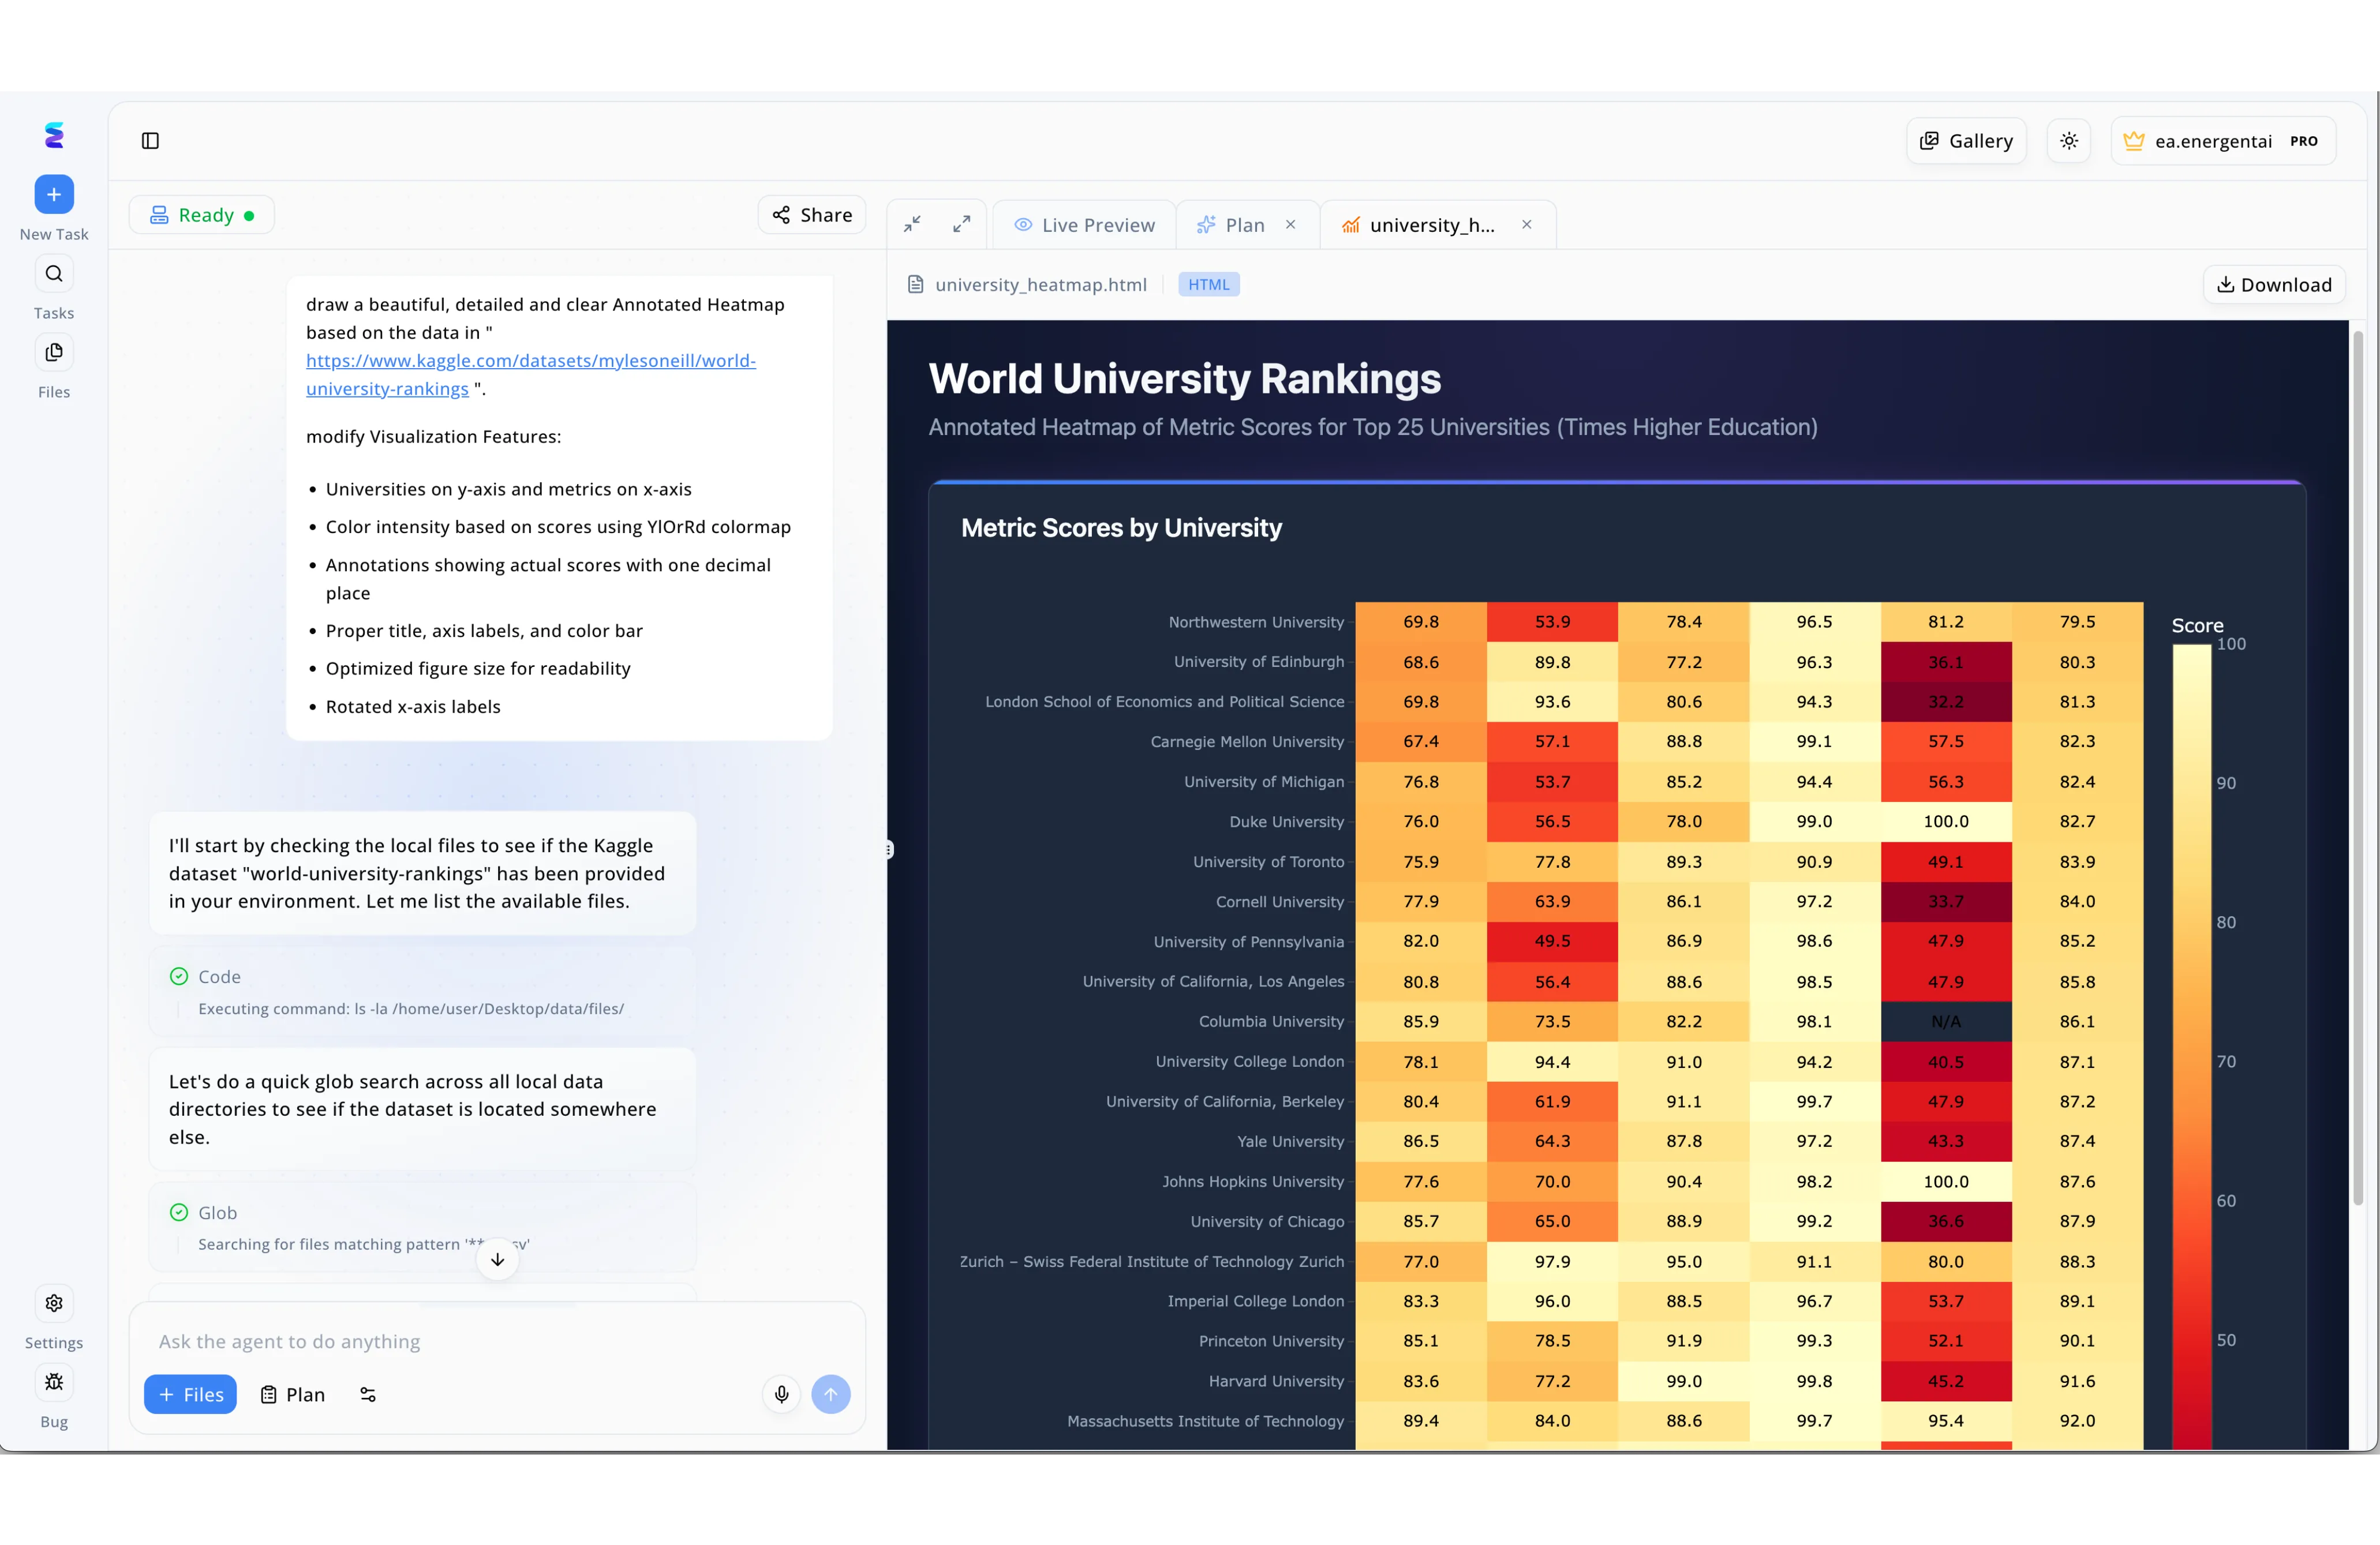
Task: Expand the Glob search step details
Action: coord(216,1212)
